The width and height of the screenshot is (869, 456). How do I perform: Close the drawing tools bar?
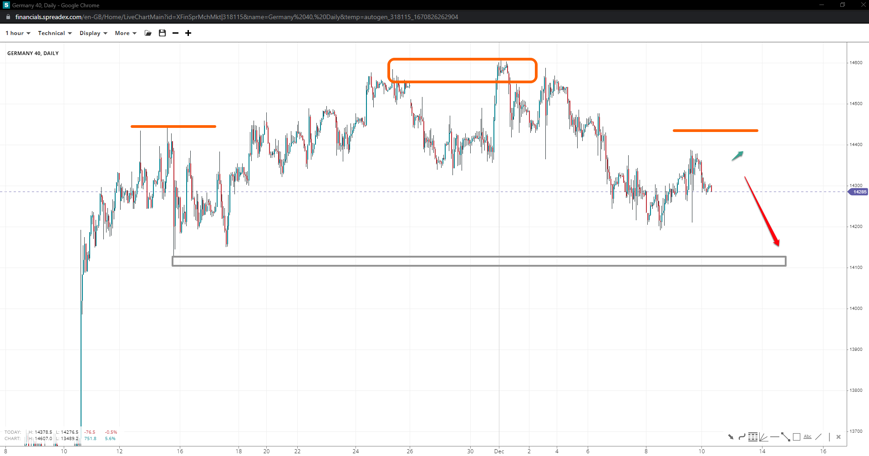coord(838,437)
